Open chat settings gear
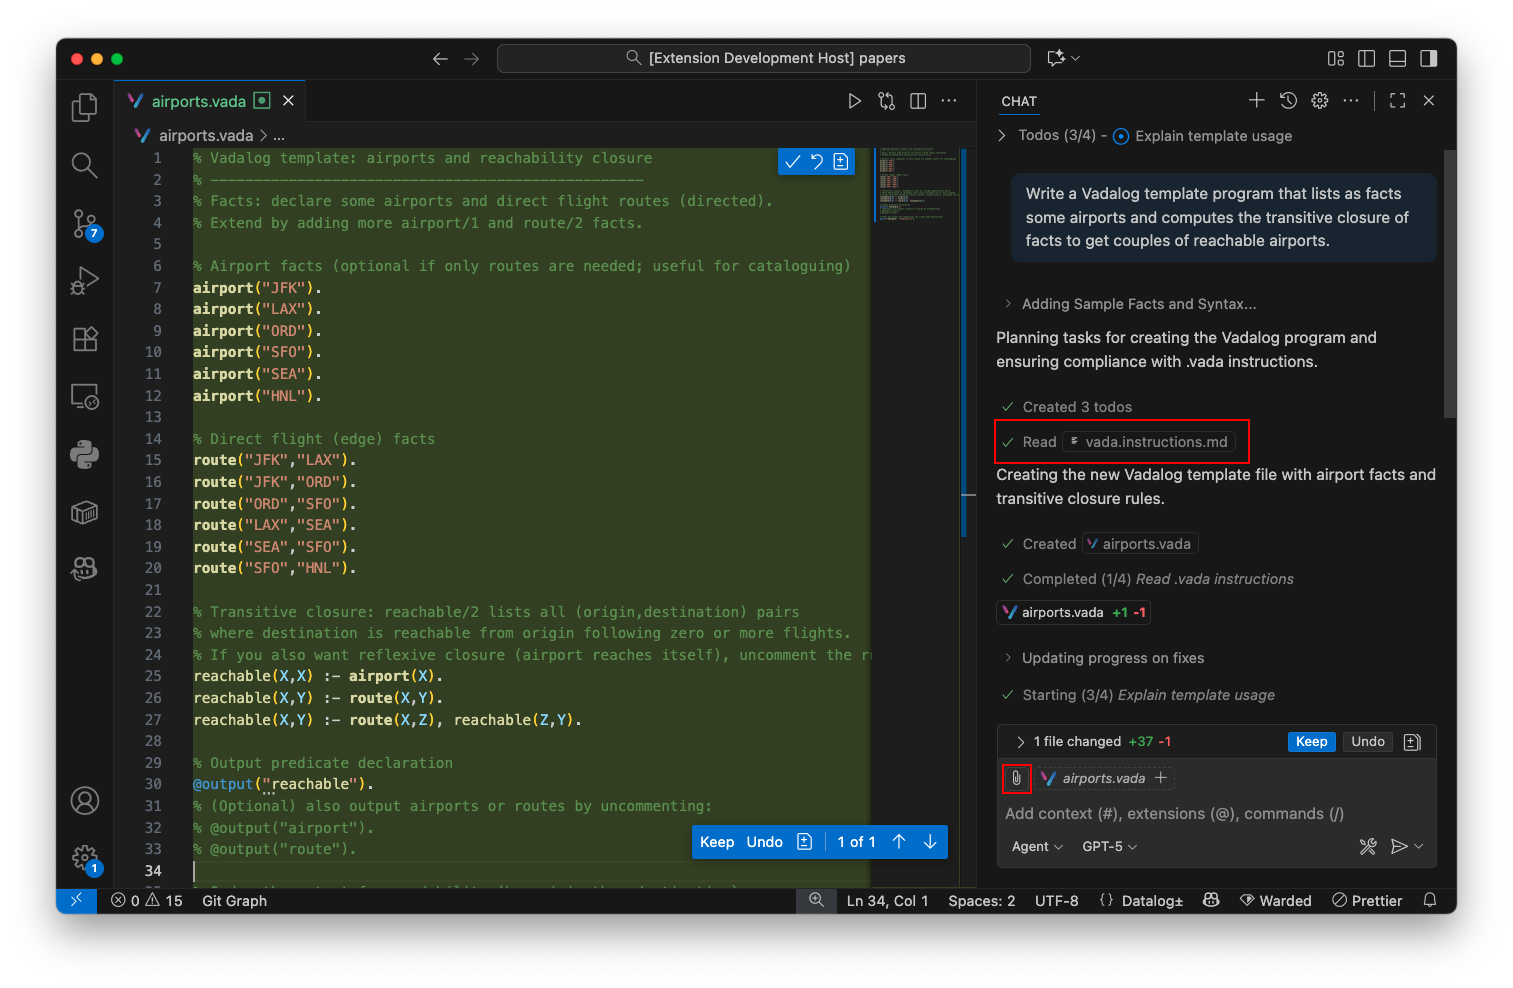Image resolution: width=1513 pixels, height=988 pixels. (1320, 100)
